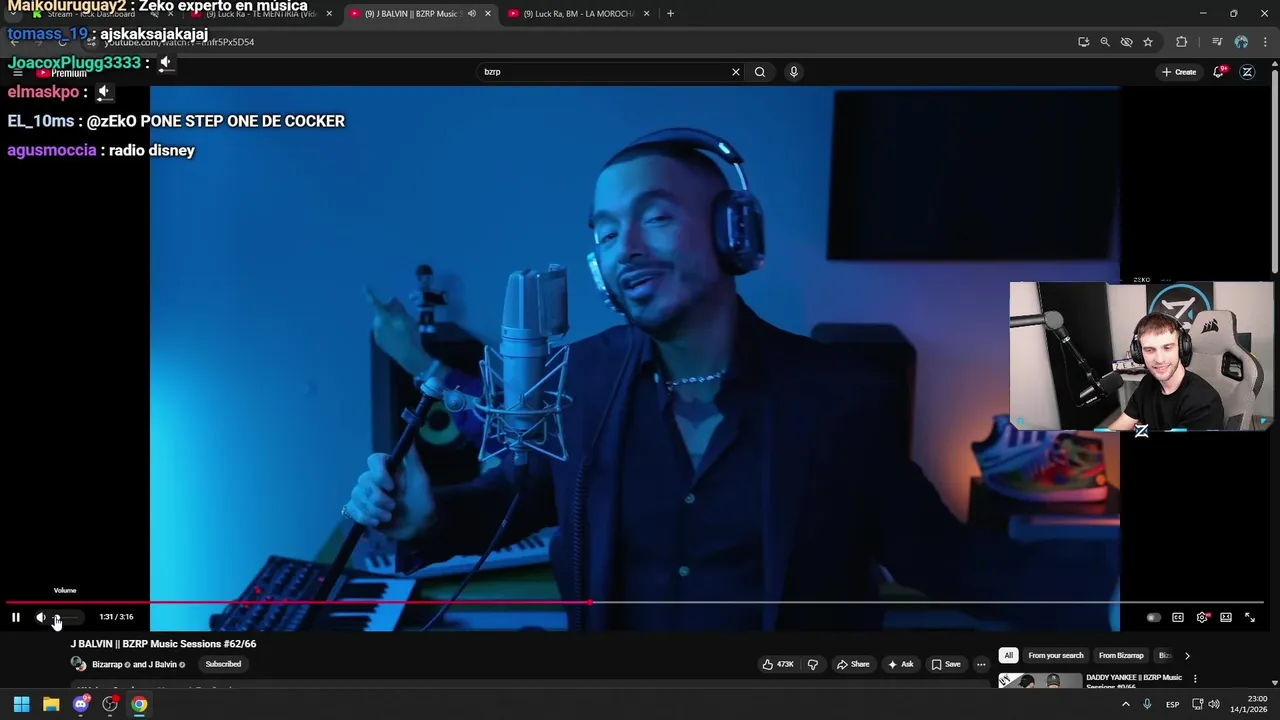The width and height of the screenshot is (1280, 720).
Task: Click the YouTube search box containing bzrp
Action: pyautogui.click(x=604, y=72)
